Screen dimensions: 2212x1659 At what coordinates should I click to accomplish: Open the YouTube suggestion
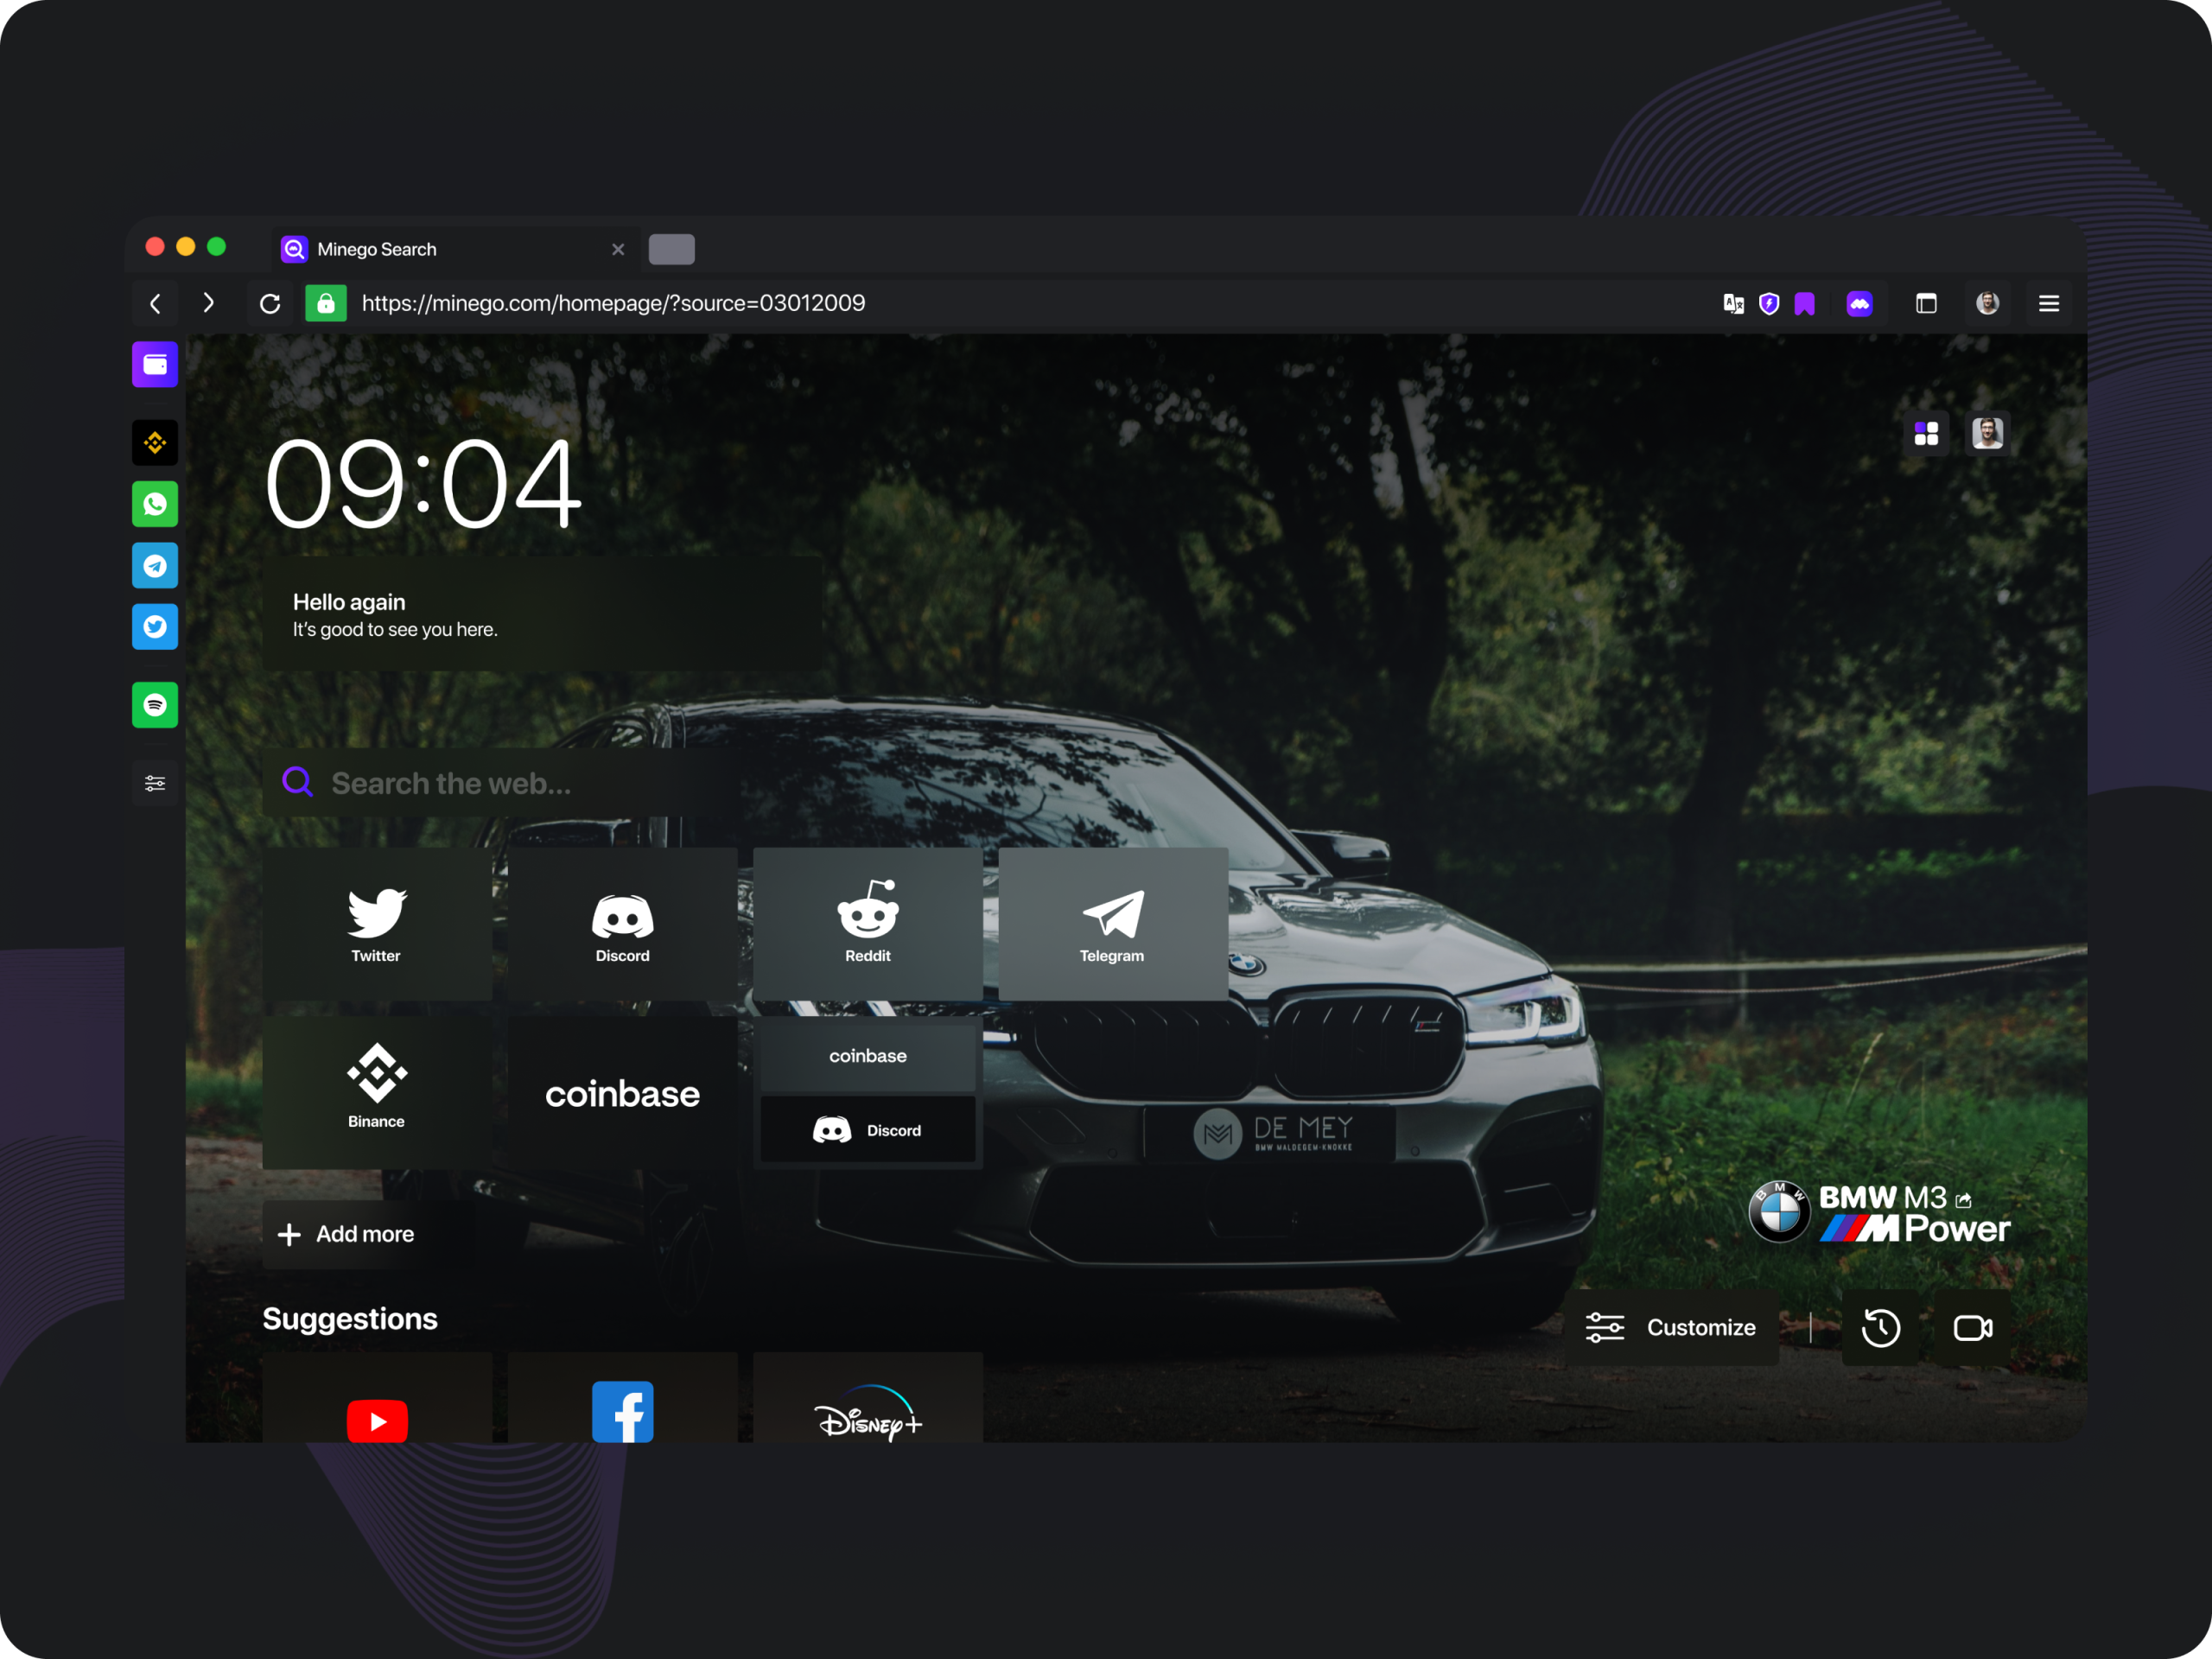click(x=377, y=1398)
